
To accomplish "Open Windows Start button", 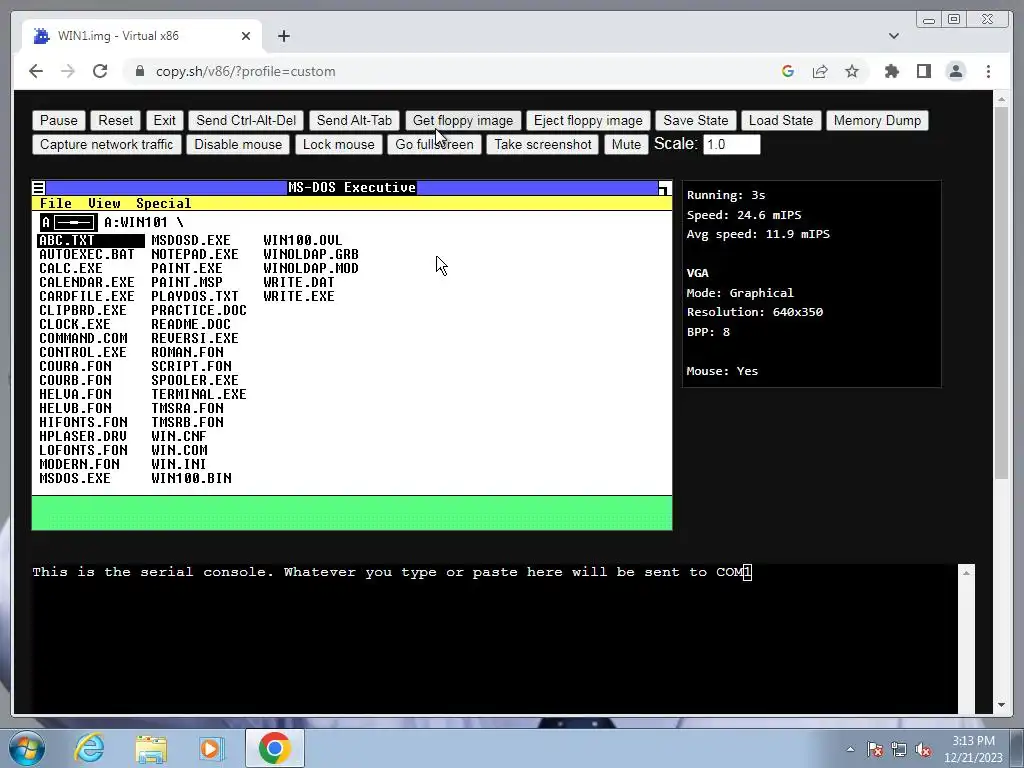I will [26, 748].
